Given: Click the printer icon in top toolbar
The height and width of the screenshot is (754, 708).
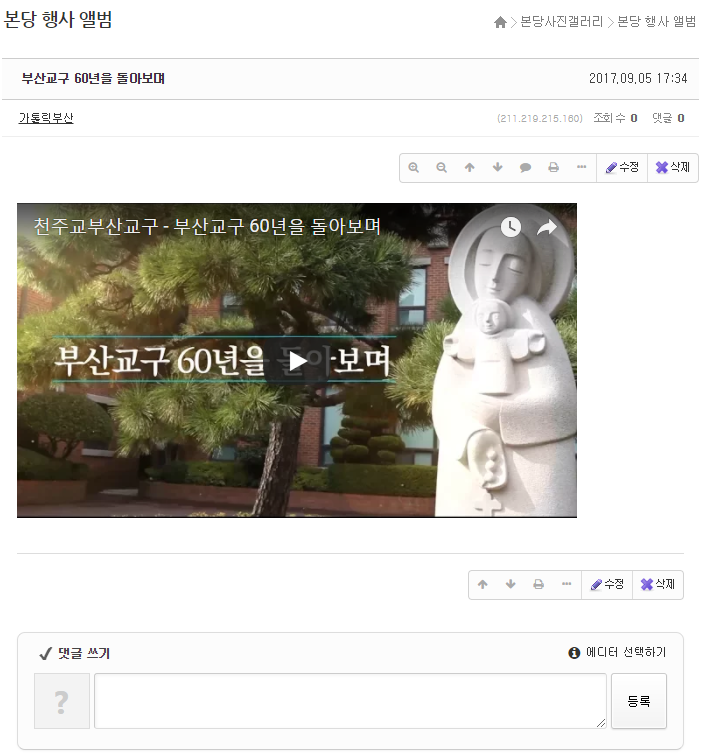Looking at the screenshot, I should click(554, 168).
